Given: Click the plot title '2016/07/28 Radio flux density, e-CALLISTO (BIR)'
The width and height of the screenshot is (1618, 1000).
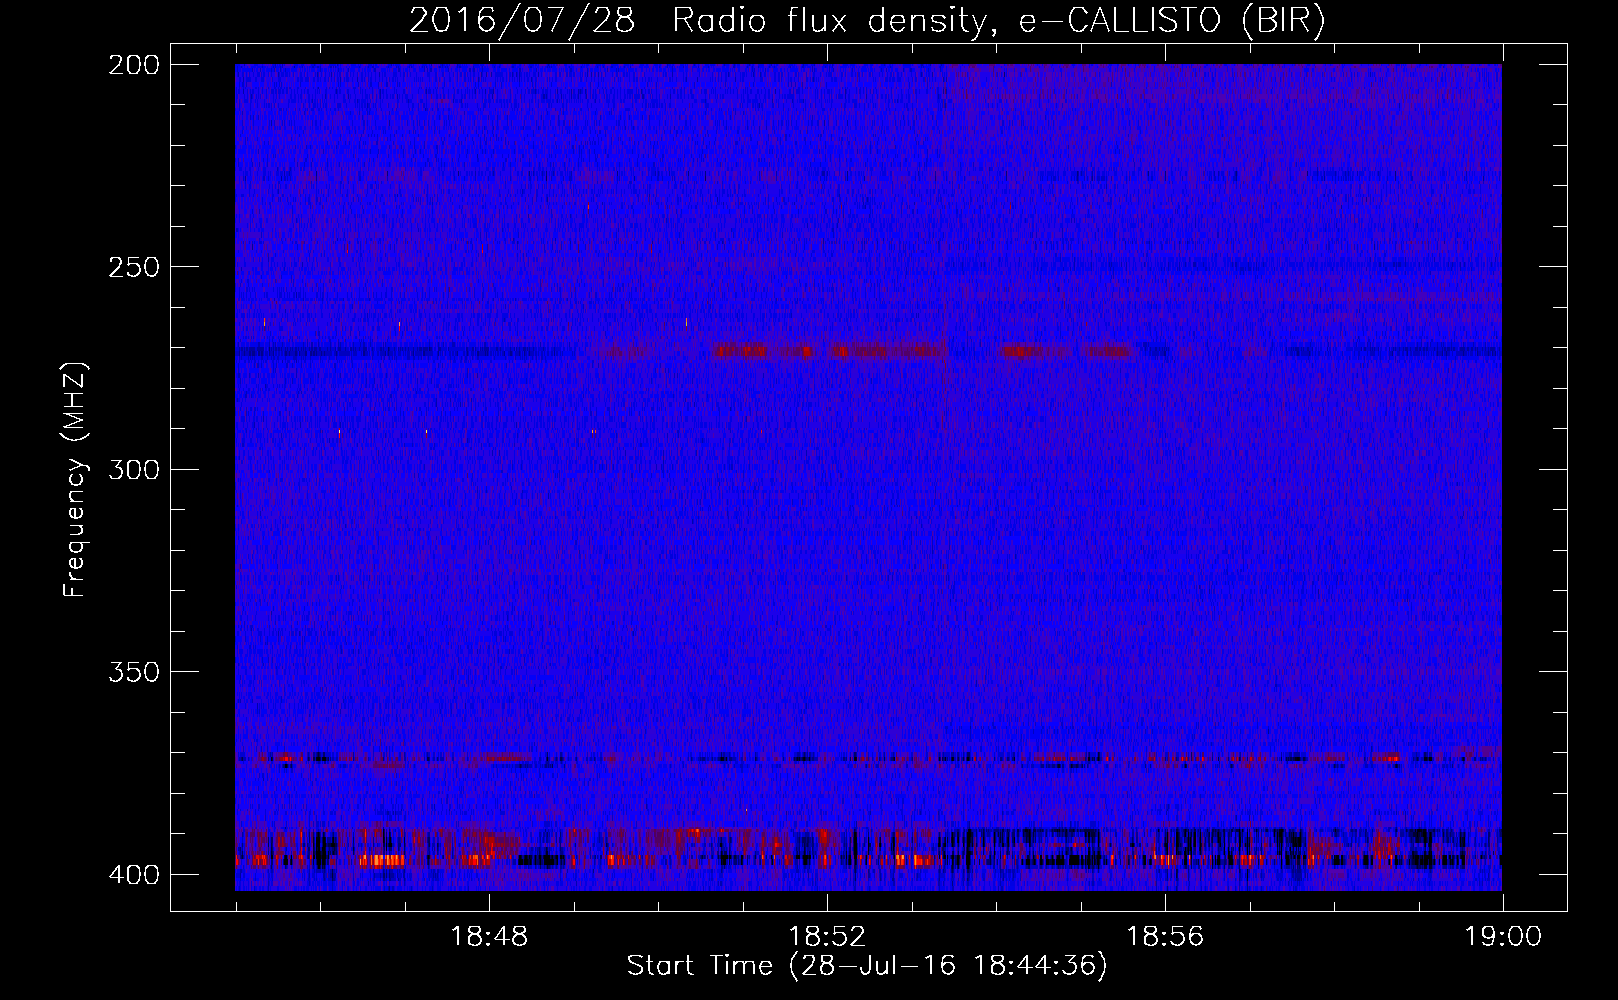Looking at the screenshot, I should pos(867,22).
